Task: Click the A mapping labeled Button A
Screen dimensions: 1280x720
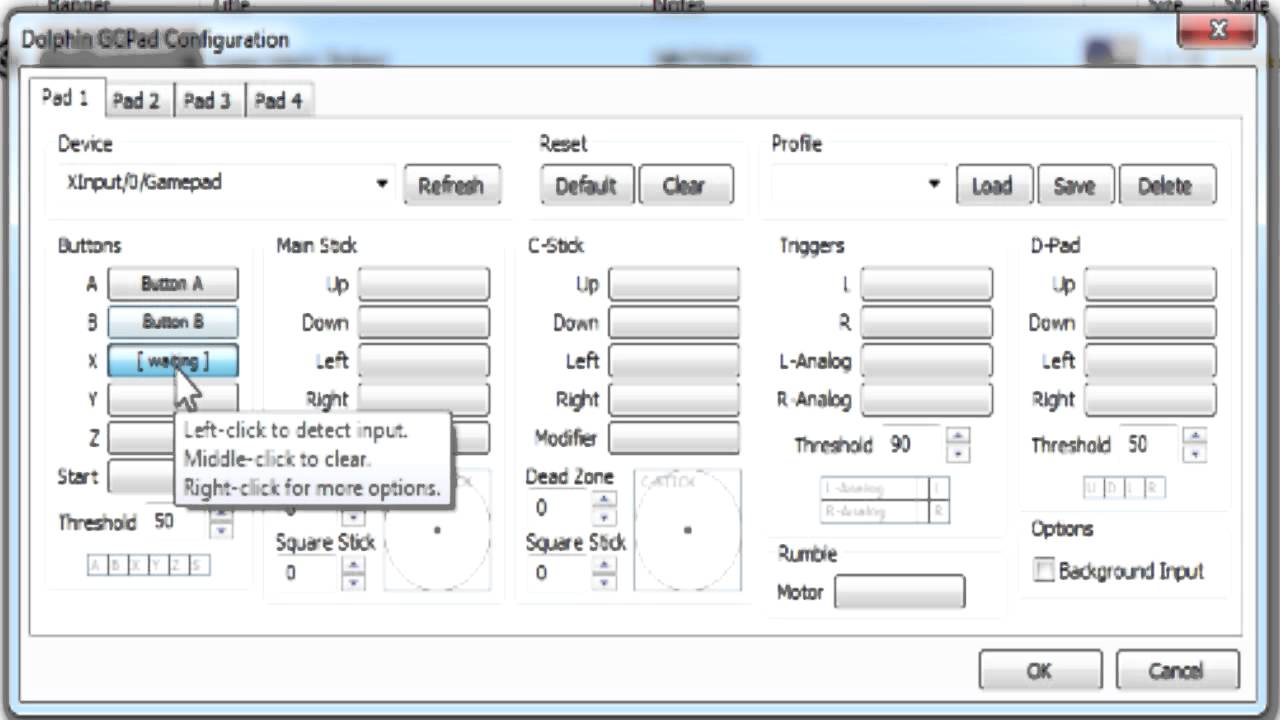Action: click(173, 284)
